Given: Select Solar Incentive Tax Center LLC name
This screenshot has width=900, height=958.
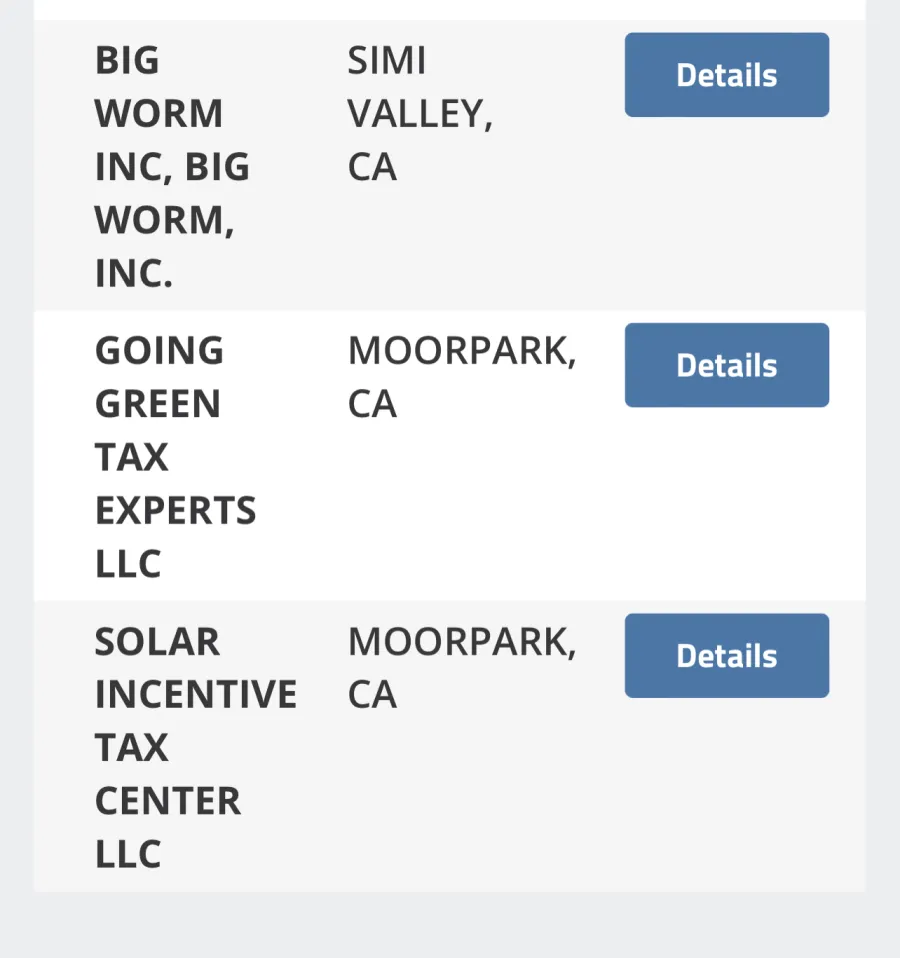Looking at the screenshot, I should pos(196,747).
